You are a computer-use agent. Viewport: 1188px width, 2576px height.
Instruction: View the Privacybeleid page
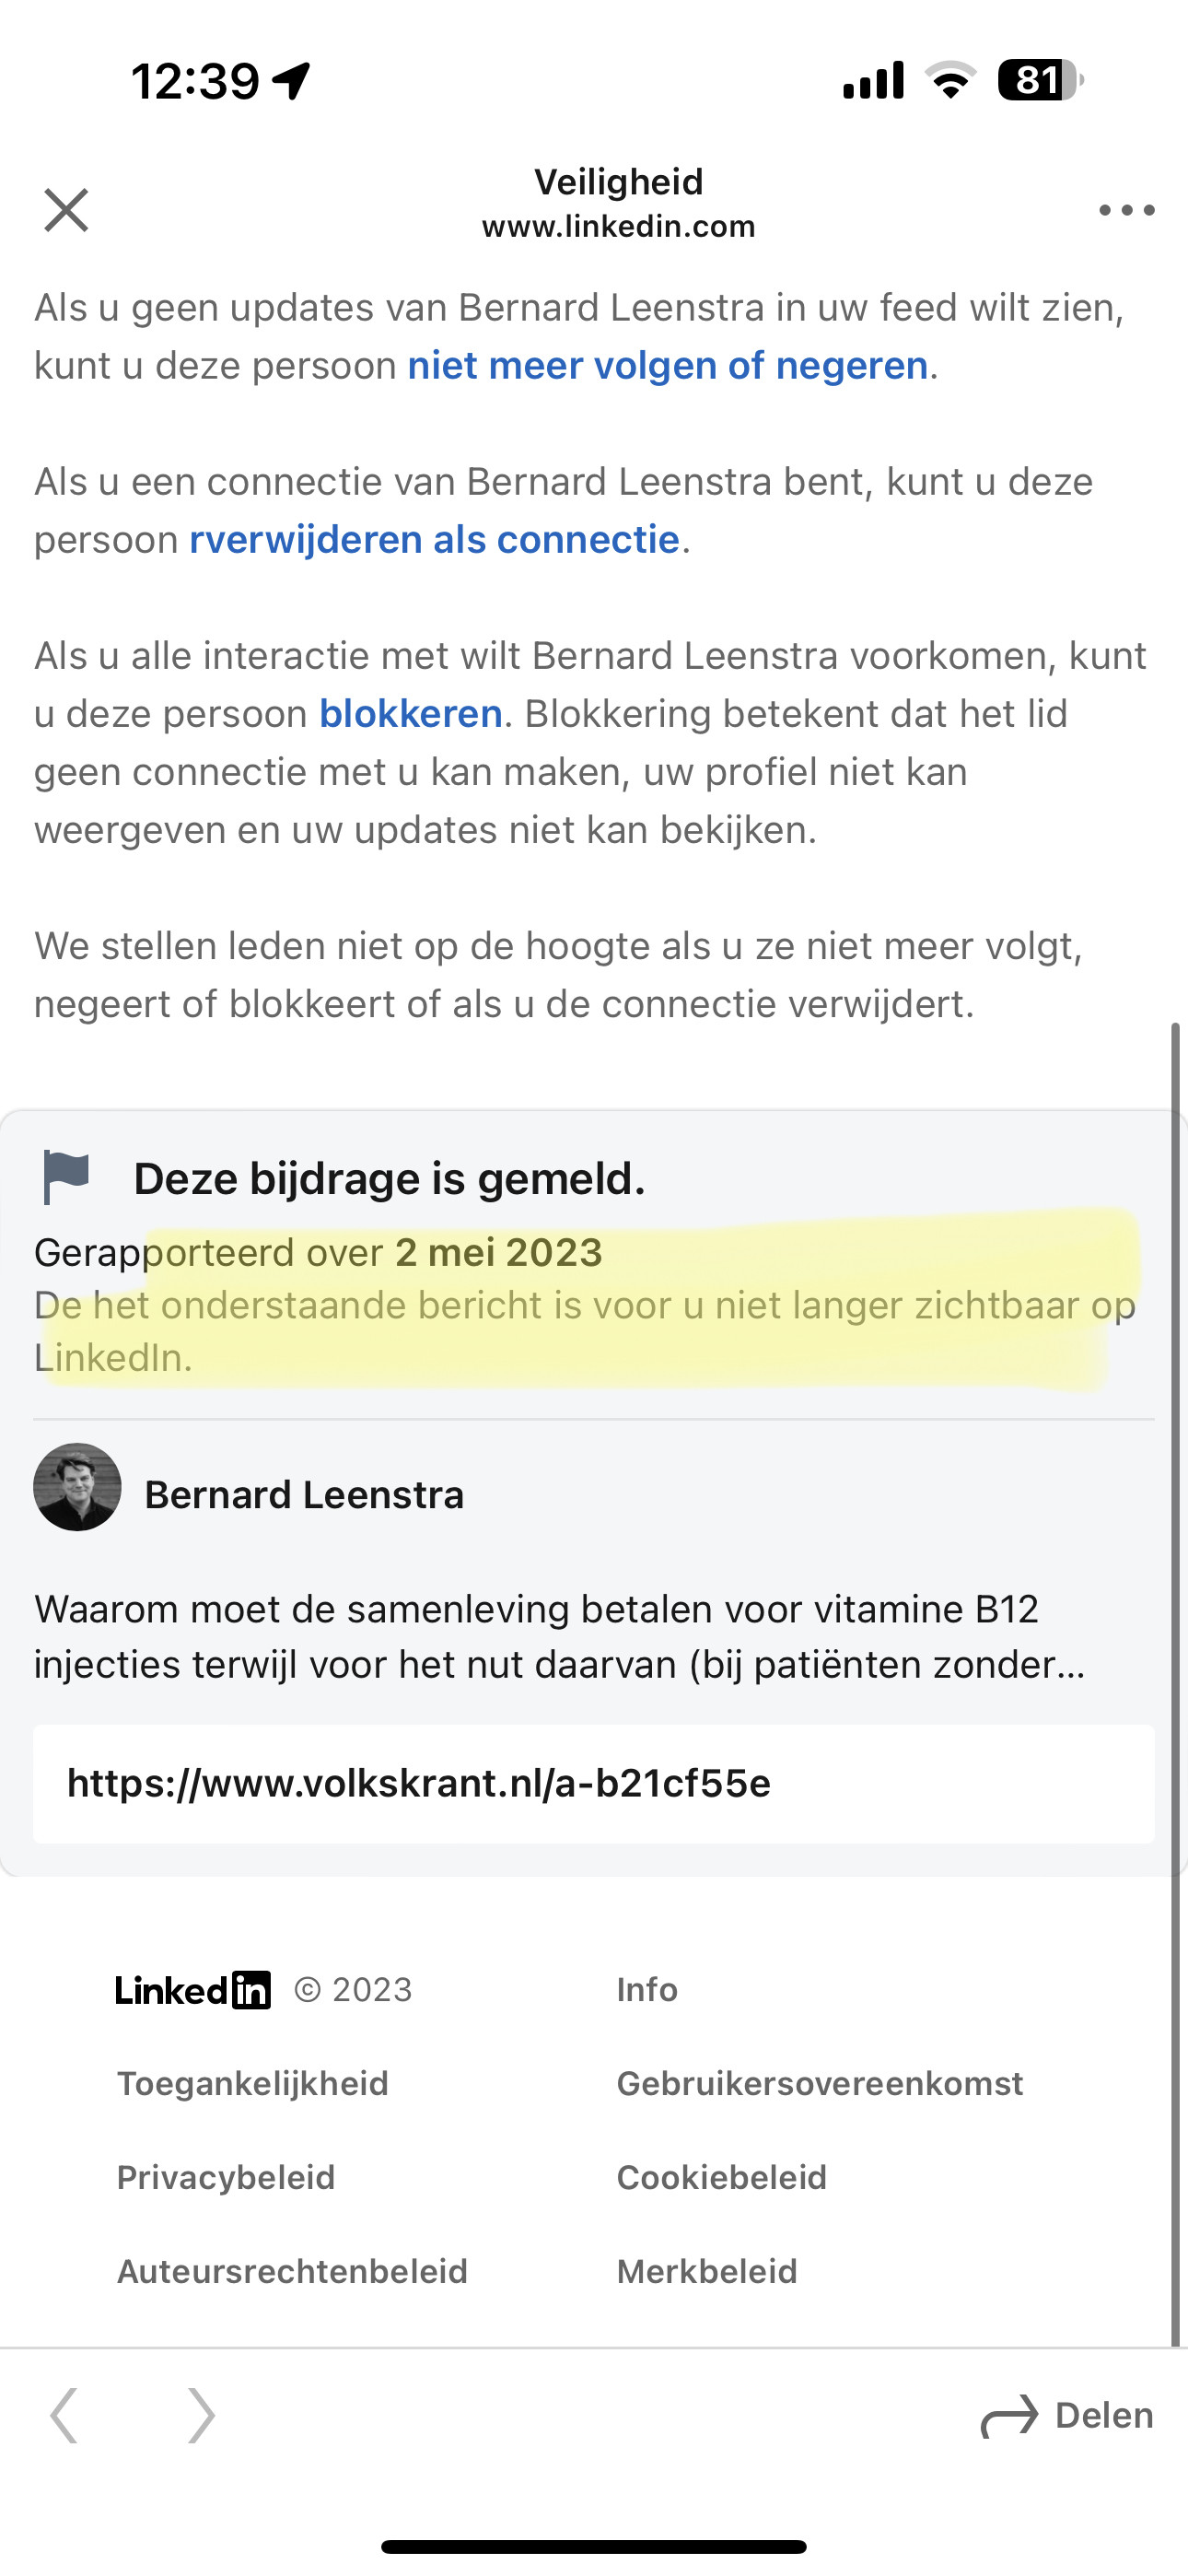click(x=226, y=2178)
